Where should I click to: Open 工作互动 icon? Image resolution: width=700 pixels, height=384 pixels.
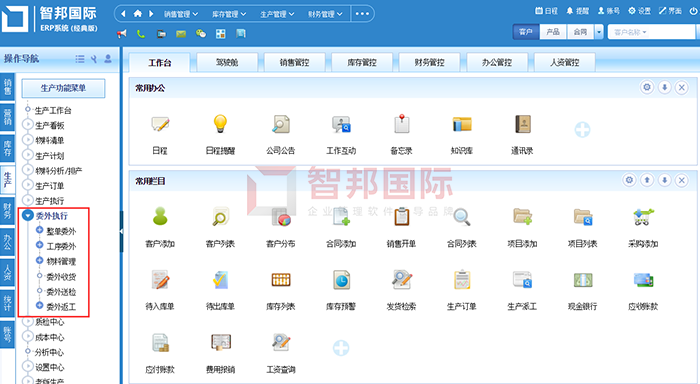coord(341,124)
